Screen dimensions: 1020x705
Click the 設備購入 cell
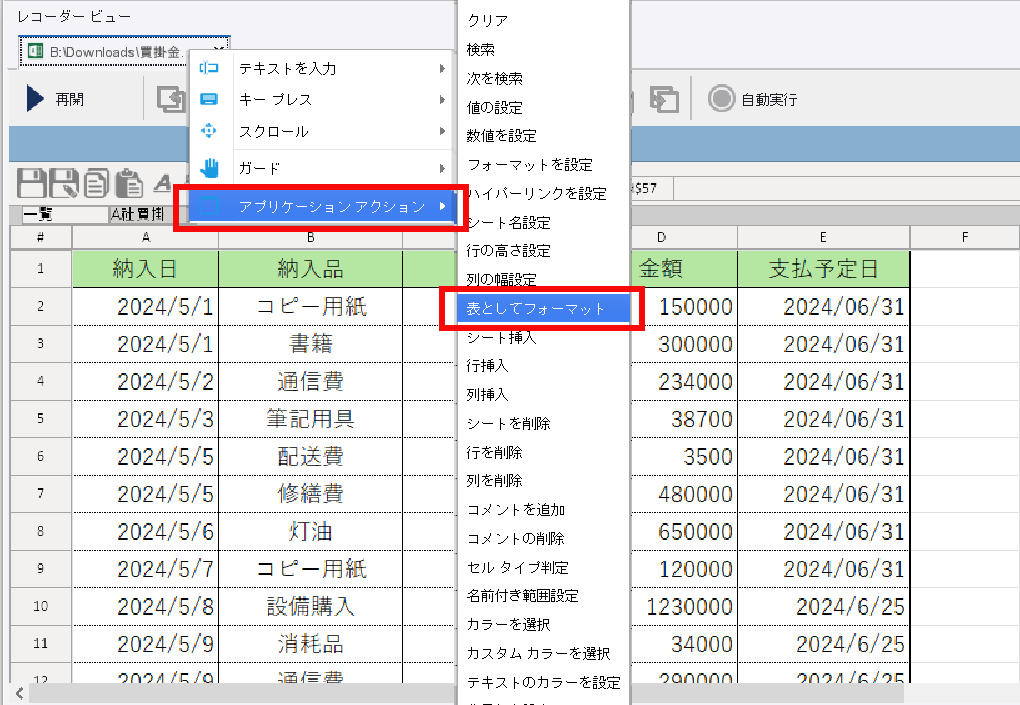coord(310,606)
